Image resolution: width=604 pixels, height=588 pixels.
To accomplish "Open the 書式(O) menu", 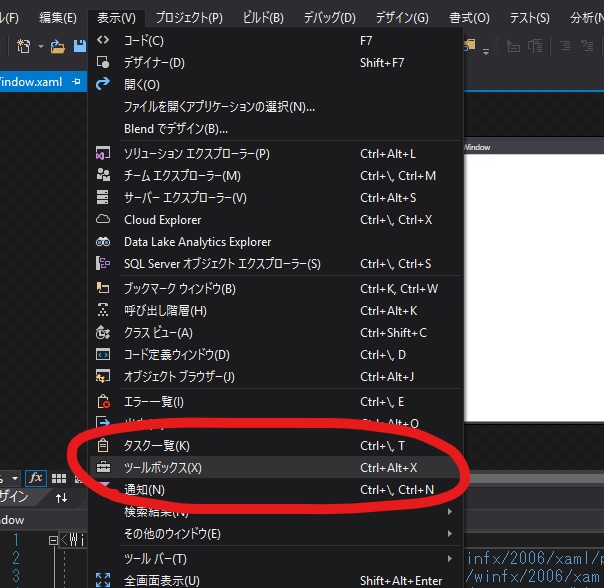I will click(469, 18).
